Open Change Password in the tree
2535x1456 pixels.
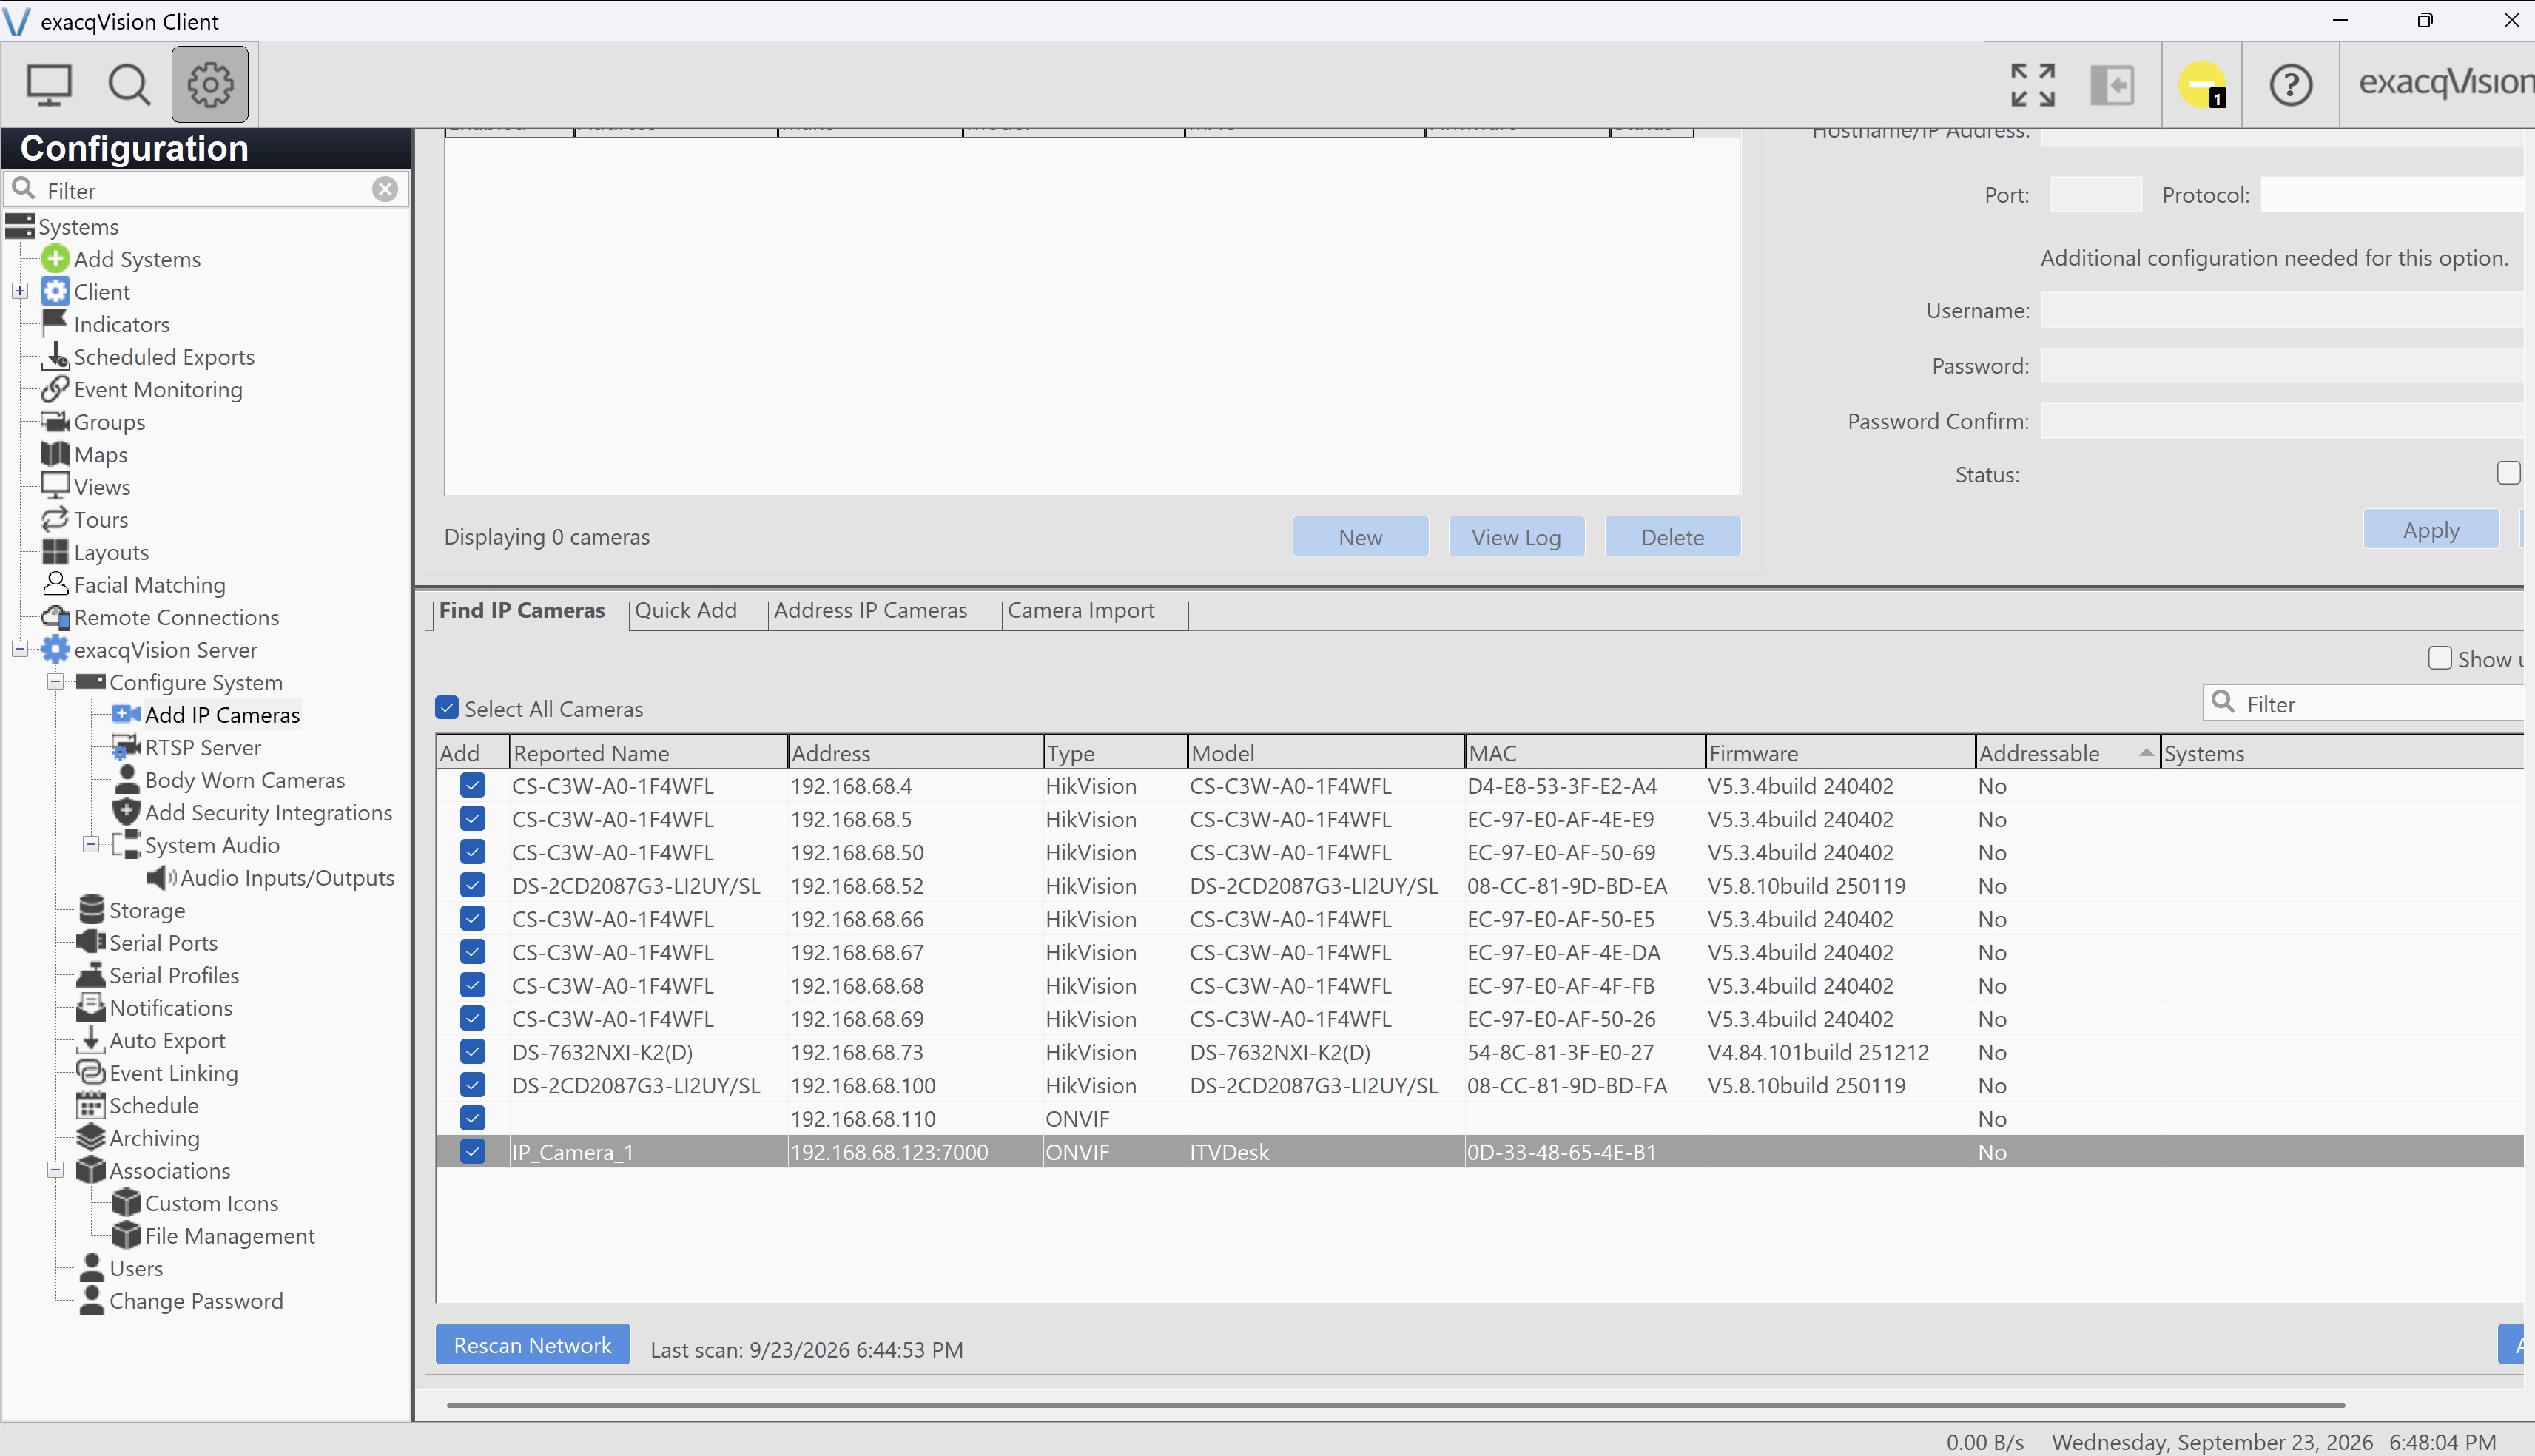point(196,1300)
